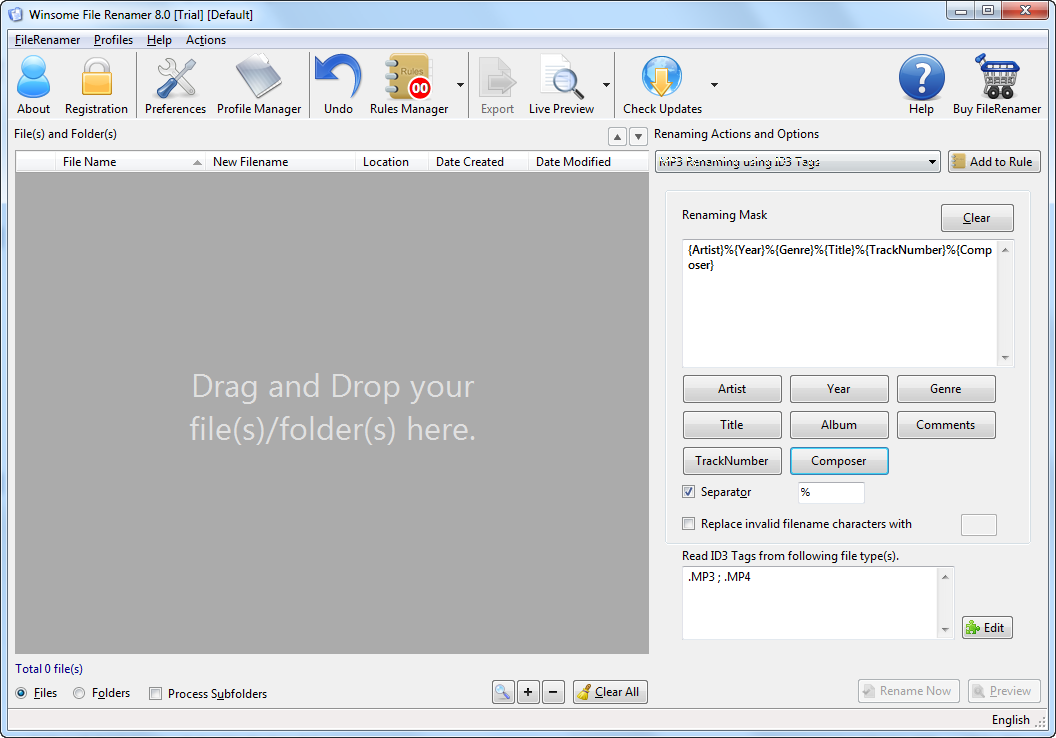Screen dimensions: 1056x738
Task: Sort by Date Created column header
Action: [478, 162]
